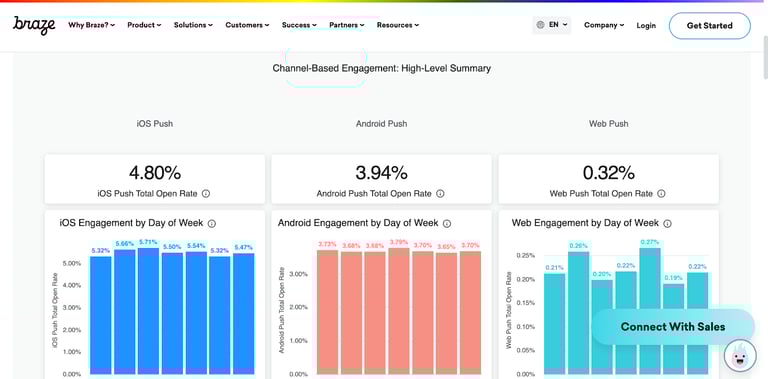This screenshot has width=768, height=379.
Task: Click the Android bar labeled 3.65%
Action: click(446, 313)
